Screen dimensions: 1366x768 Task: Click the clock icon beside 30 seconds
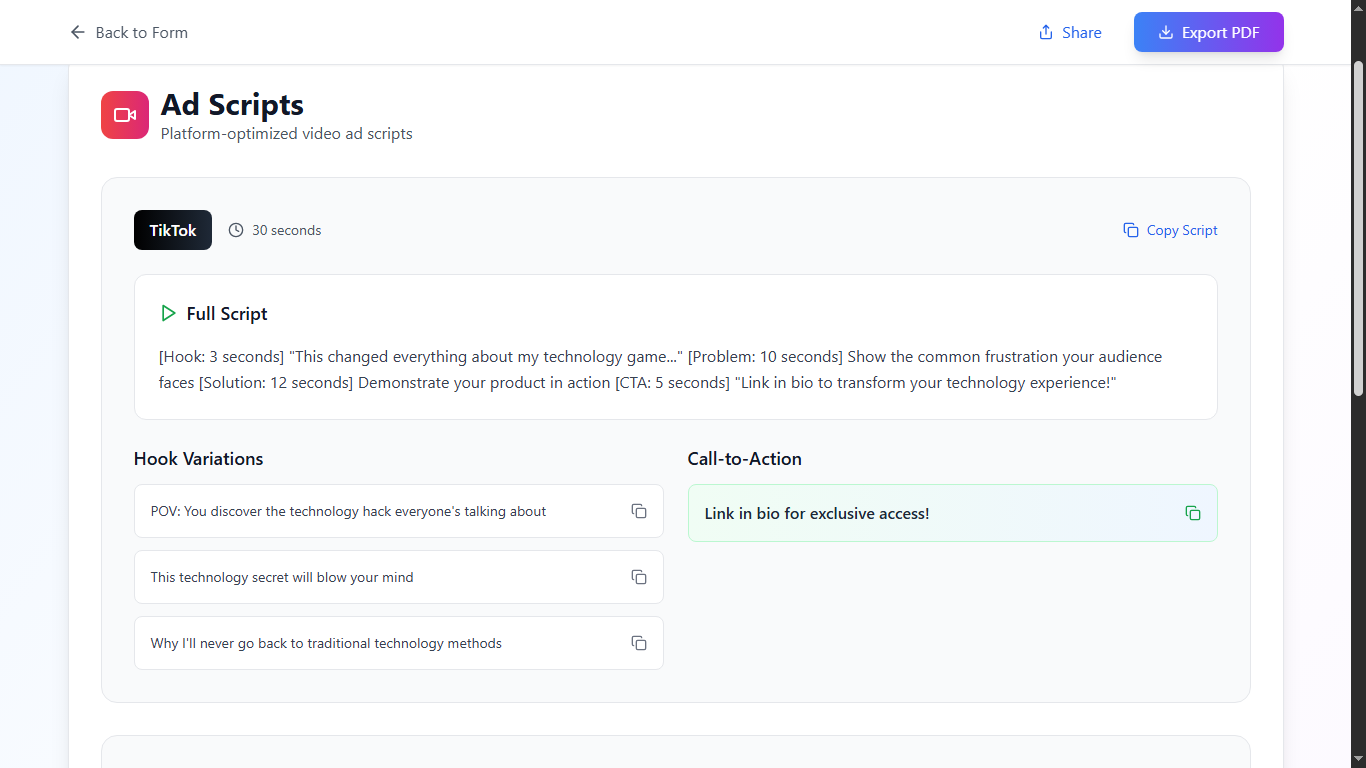pos(236,230)
